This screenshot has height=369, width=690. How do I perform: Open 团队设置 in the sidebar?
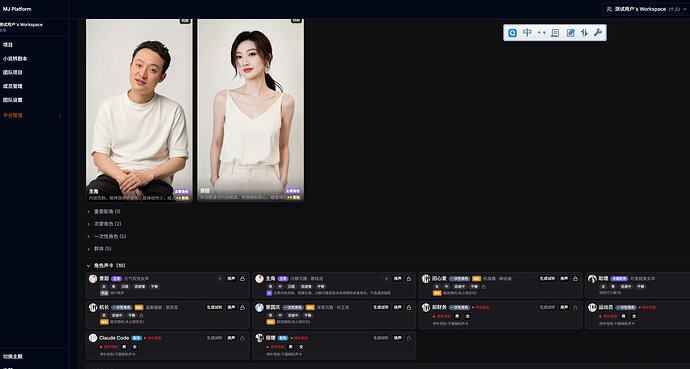pyautogui.click(x=12, y=100)
